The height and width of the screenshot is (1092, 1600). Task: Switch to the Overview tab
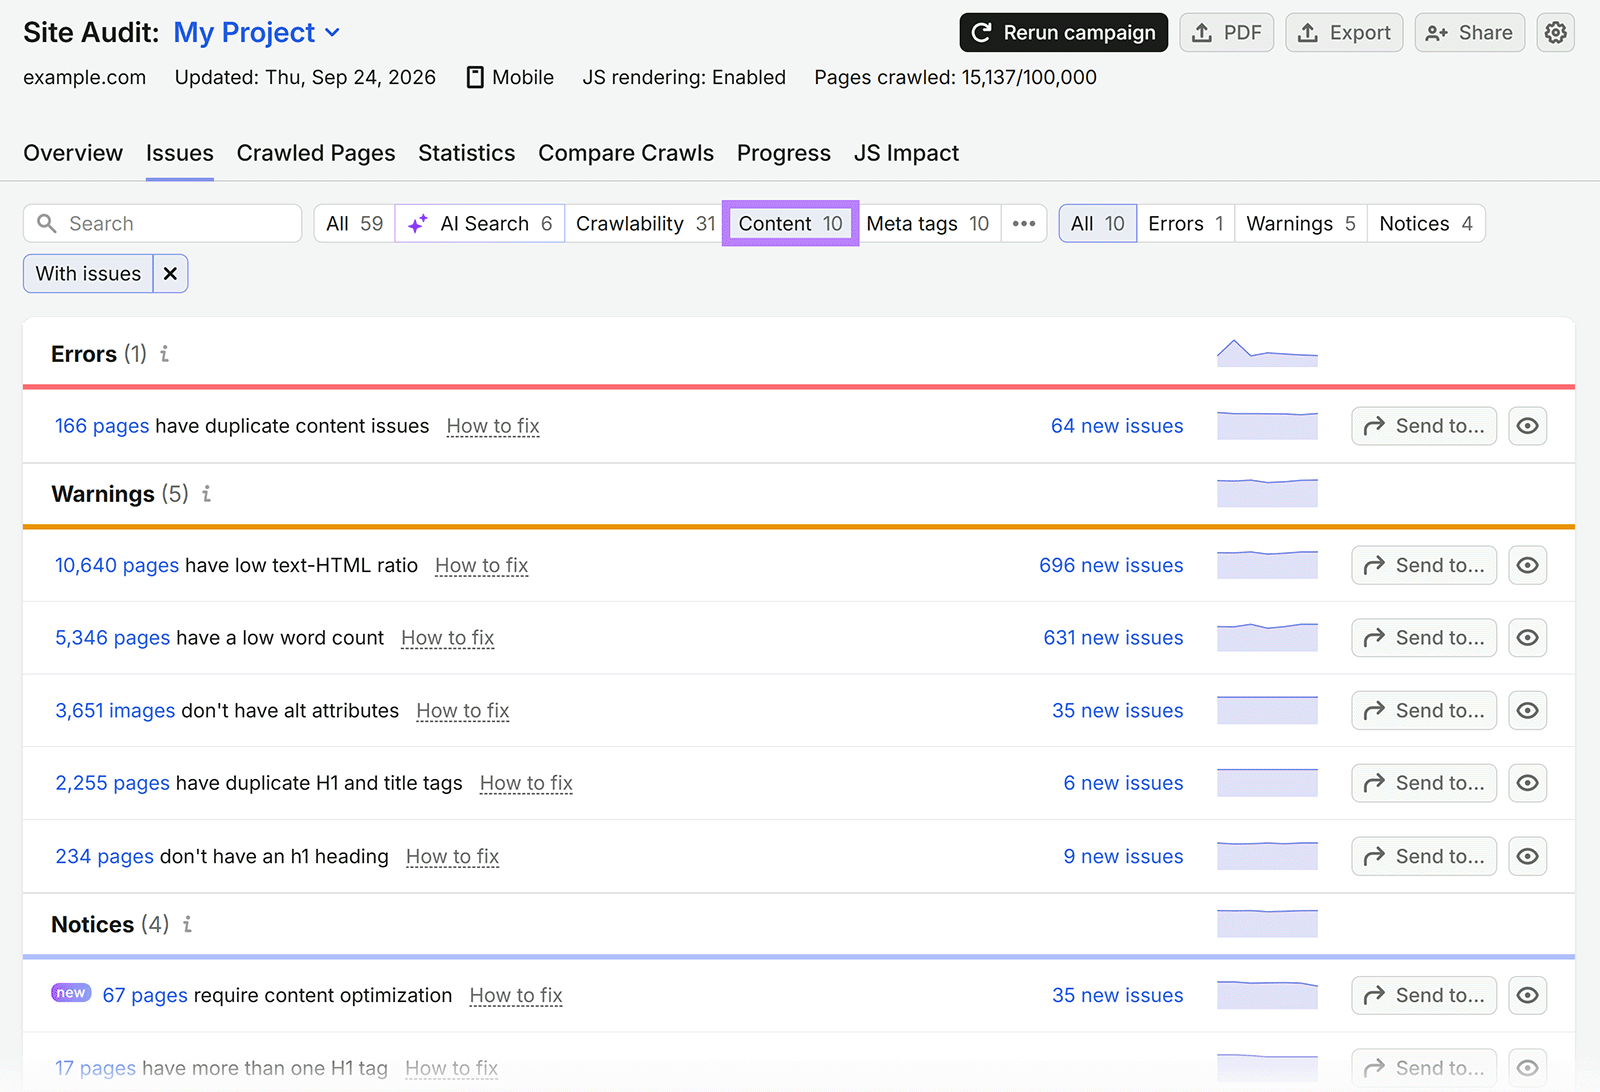[x=73, y=153]
